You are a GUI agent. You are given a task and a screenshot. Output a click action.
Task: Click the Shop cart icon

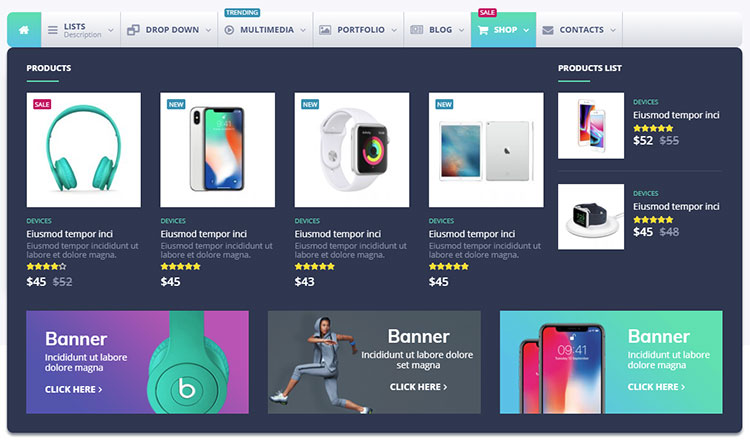tap(483, 30)
